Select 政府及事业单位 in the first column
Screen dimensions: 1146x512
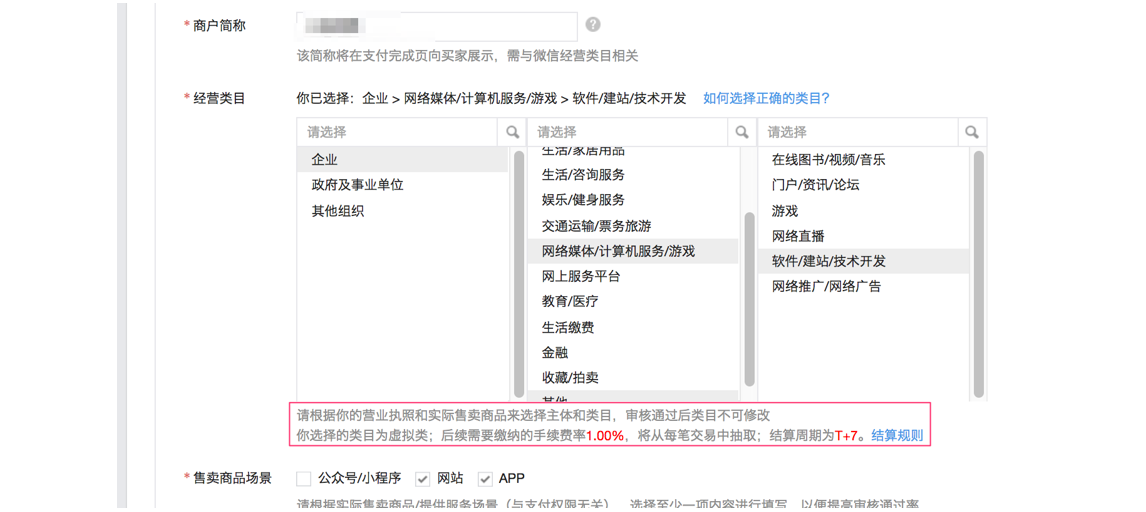403,185
